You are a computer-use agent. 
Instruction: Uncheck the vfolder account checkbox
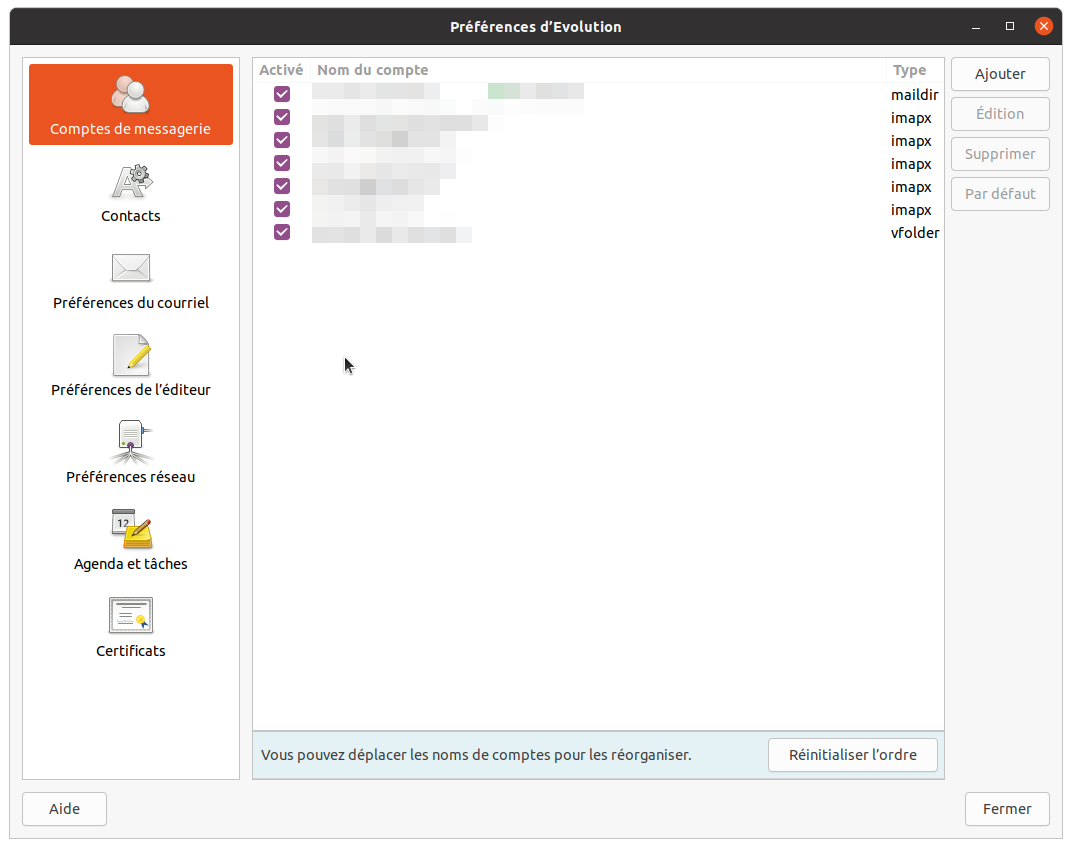click(x=282, y=232)
